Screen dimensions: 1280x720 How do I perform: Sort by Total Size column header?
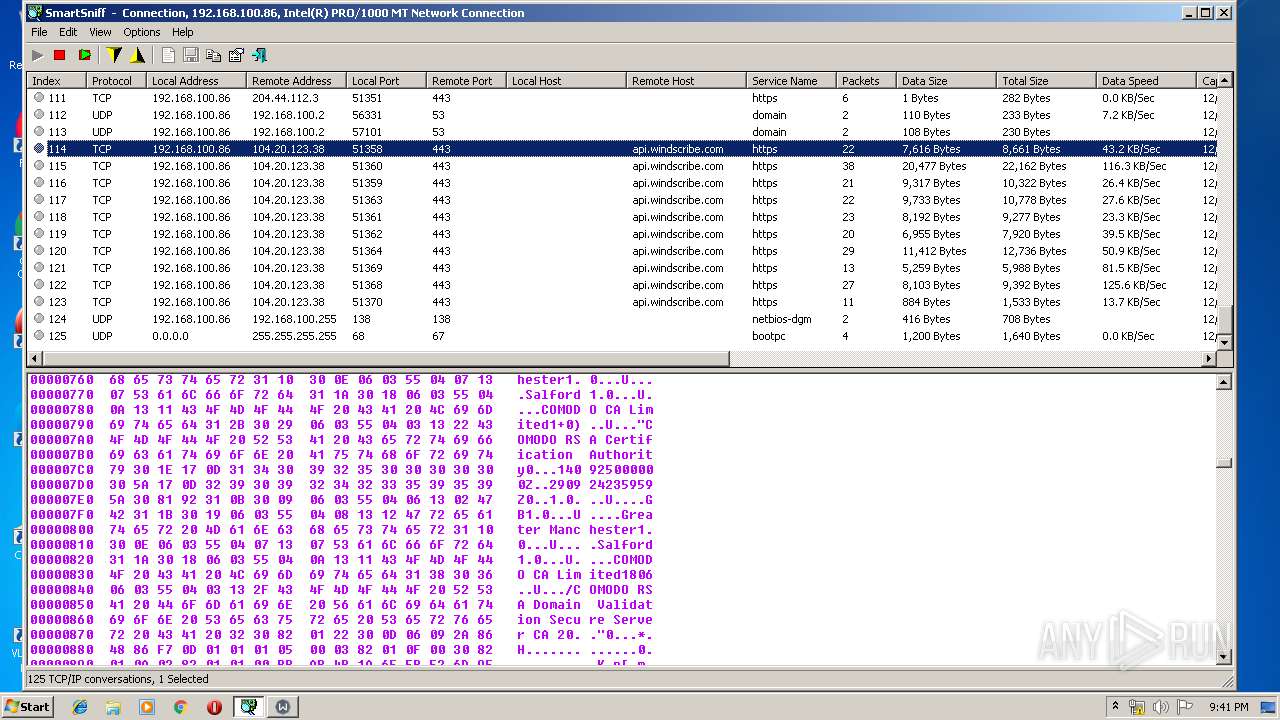tap(1046, 80)
